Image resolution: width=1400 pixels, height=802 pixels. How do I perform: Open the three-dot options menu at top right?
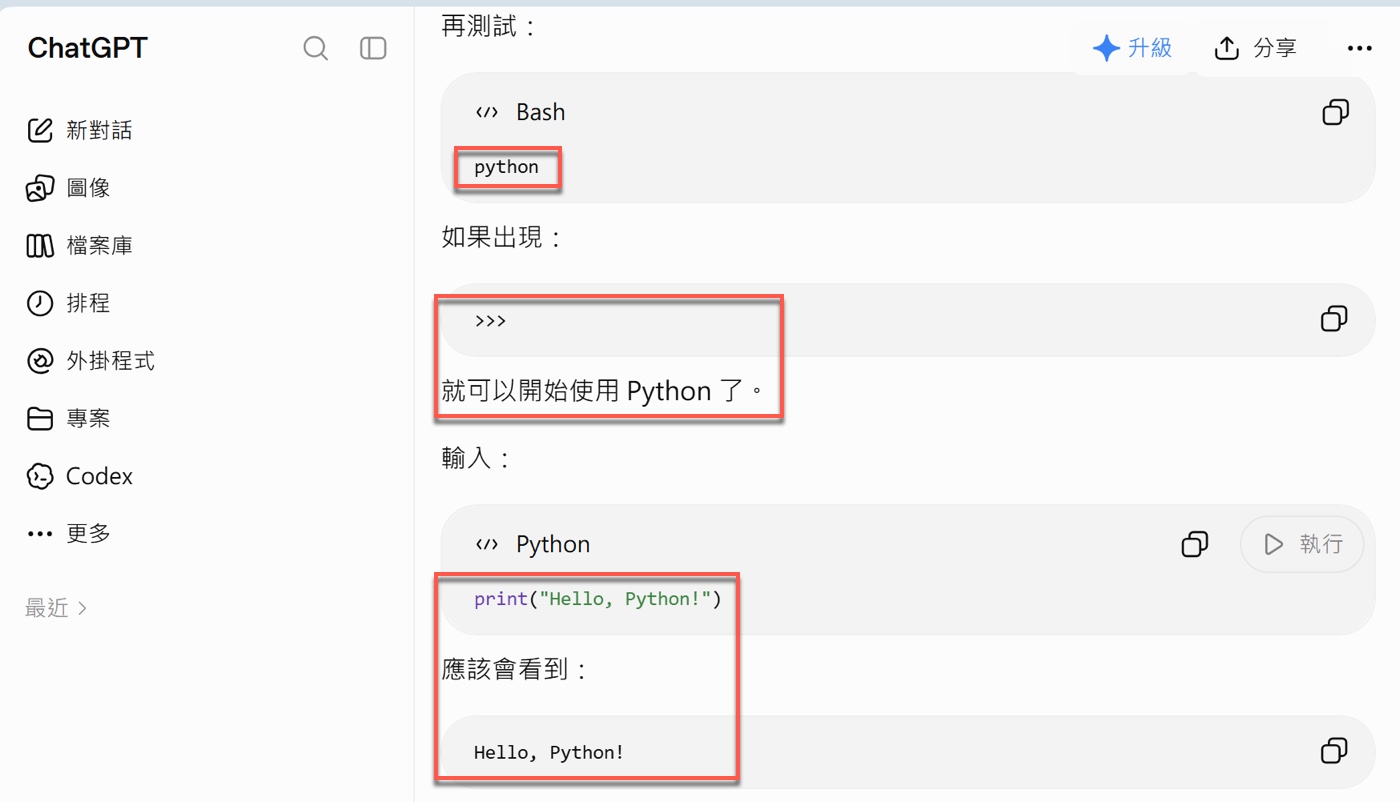pos(1359,48)
